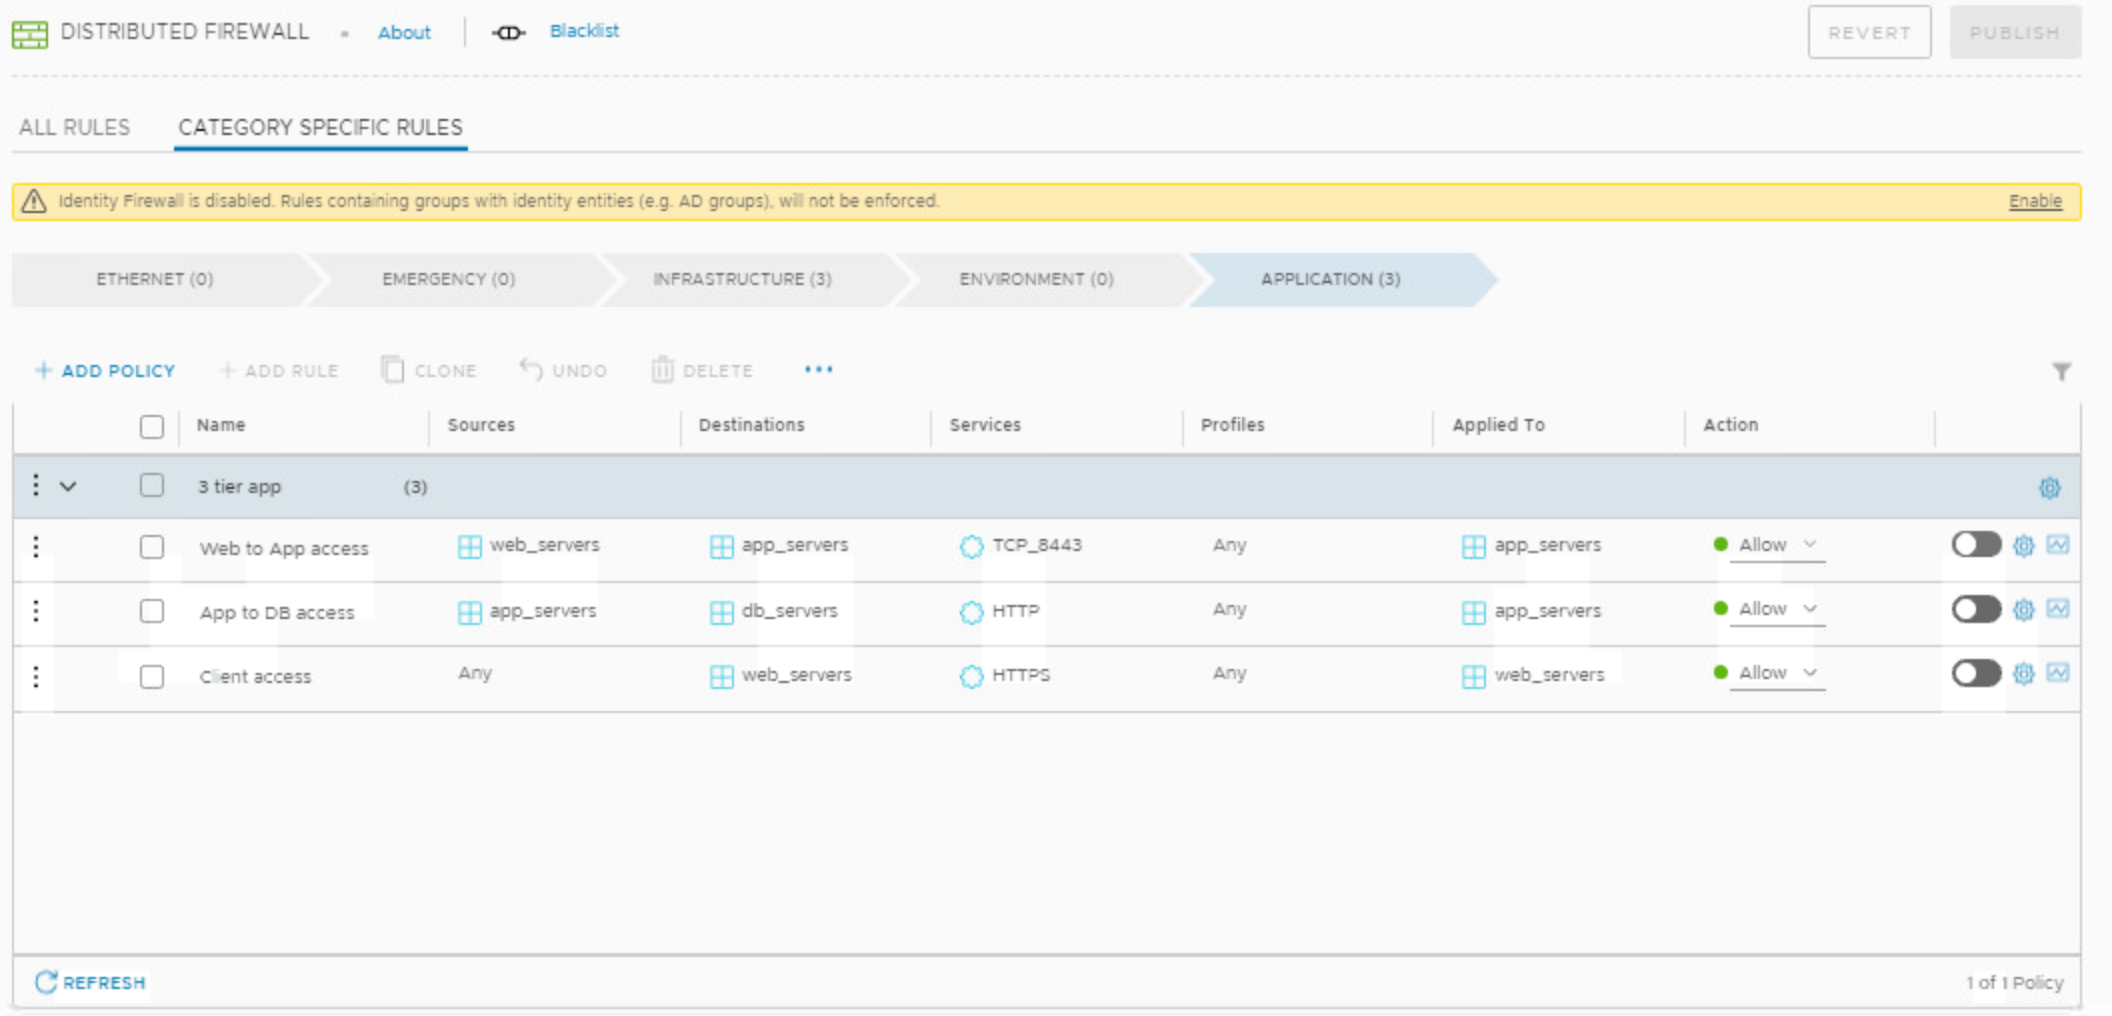Click the Revert button

(x=1869, y=33)
